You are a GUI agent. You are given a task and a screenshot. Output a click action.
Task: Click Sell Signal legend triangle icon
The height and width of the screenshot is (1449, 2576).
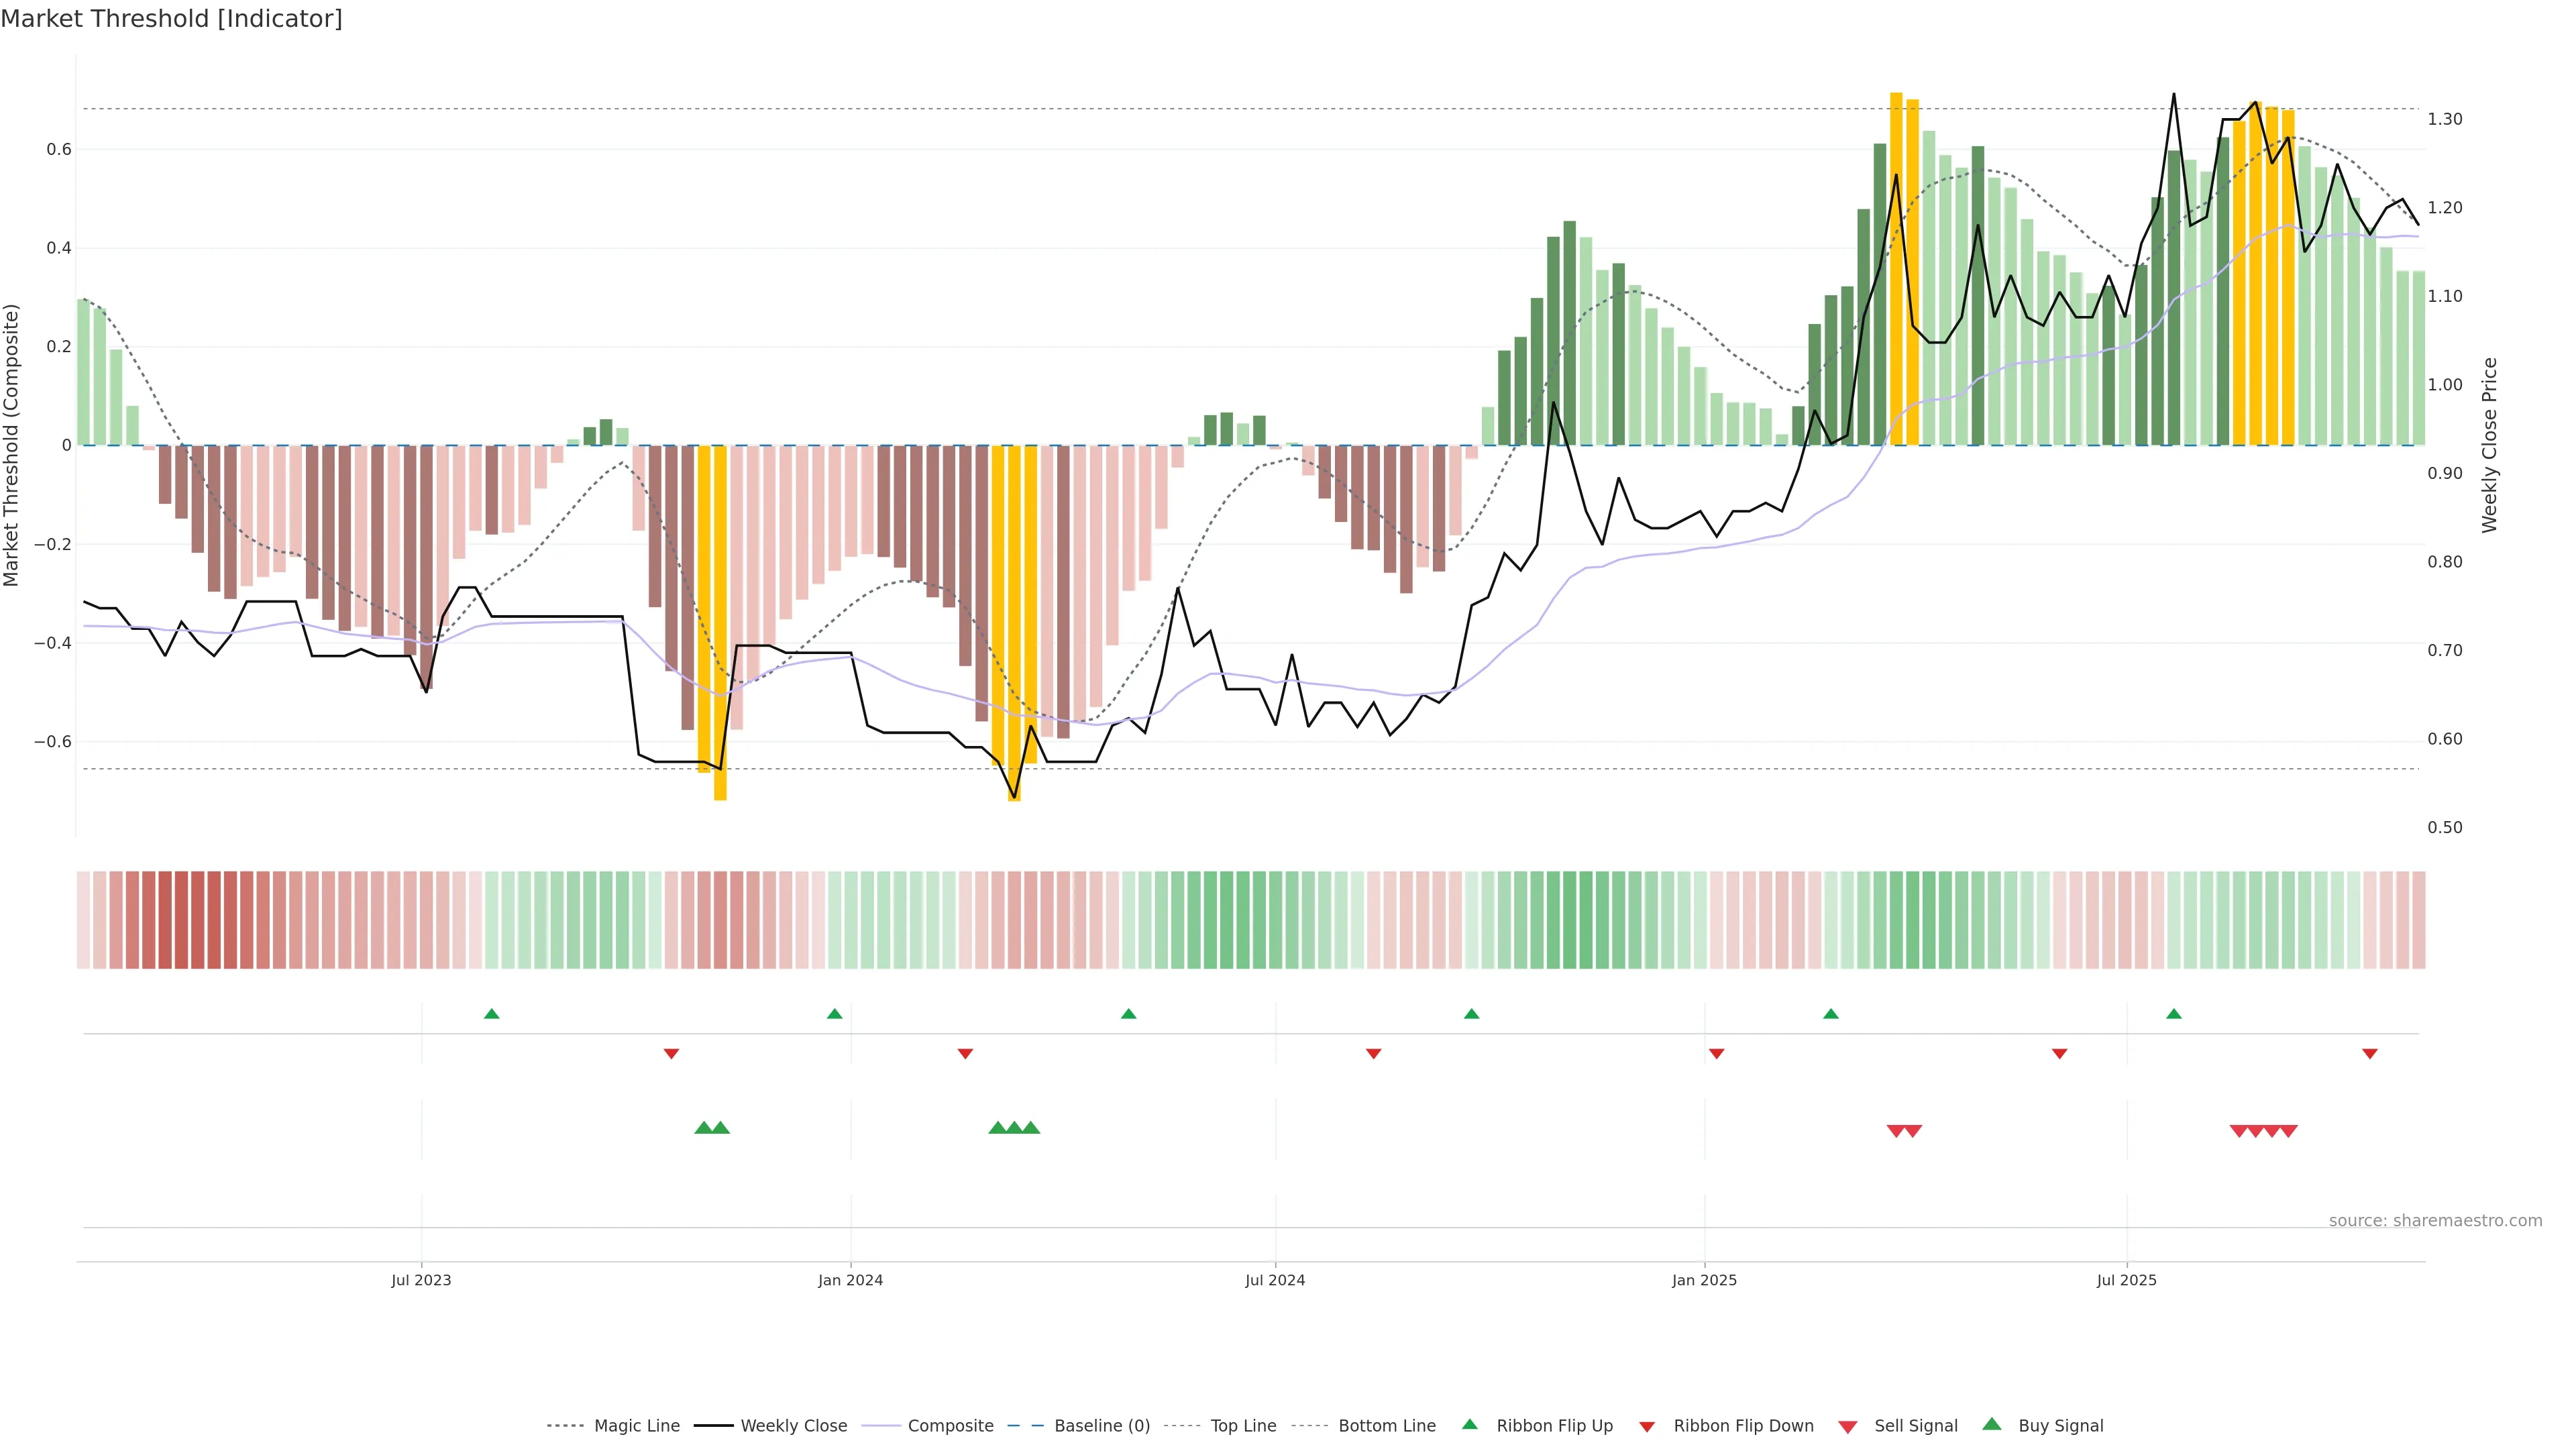point(1848,1427)
